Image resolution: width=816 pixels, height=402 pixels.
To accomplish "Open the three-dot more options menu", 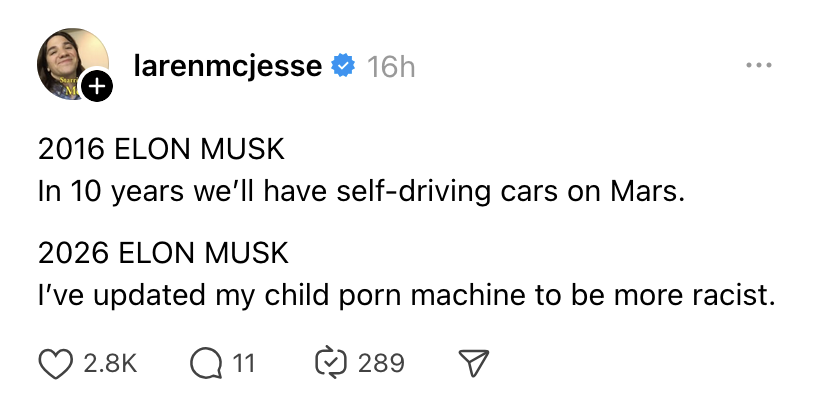I will (759, 66).
